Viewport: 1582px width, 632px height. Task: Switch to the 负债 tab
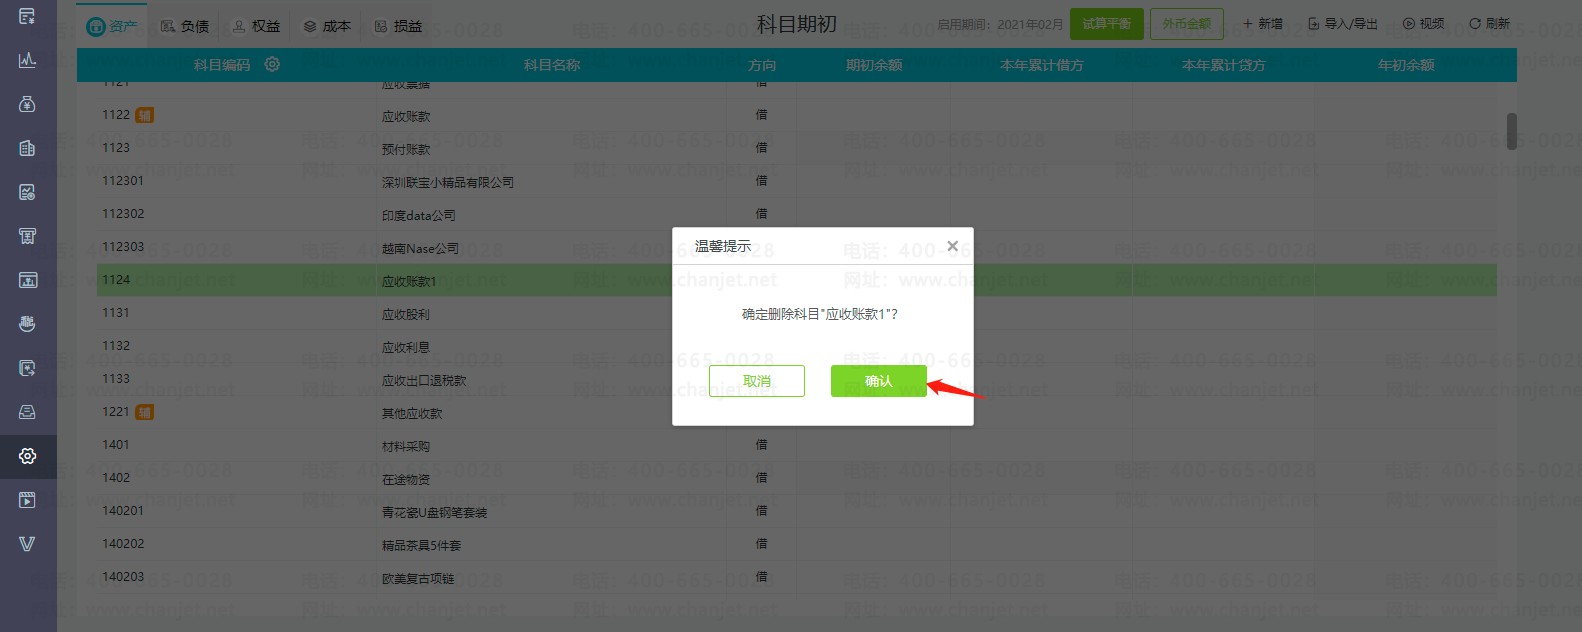tap(185, 26)
